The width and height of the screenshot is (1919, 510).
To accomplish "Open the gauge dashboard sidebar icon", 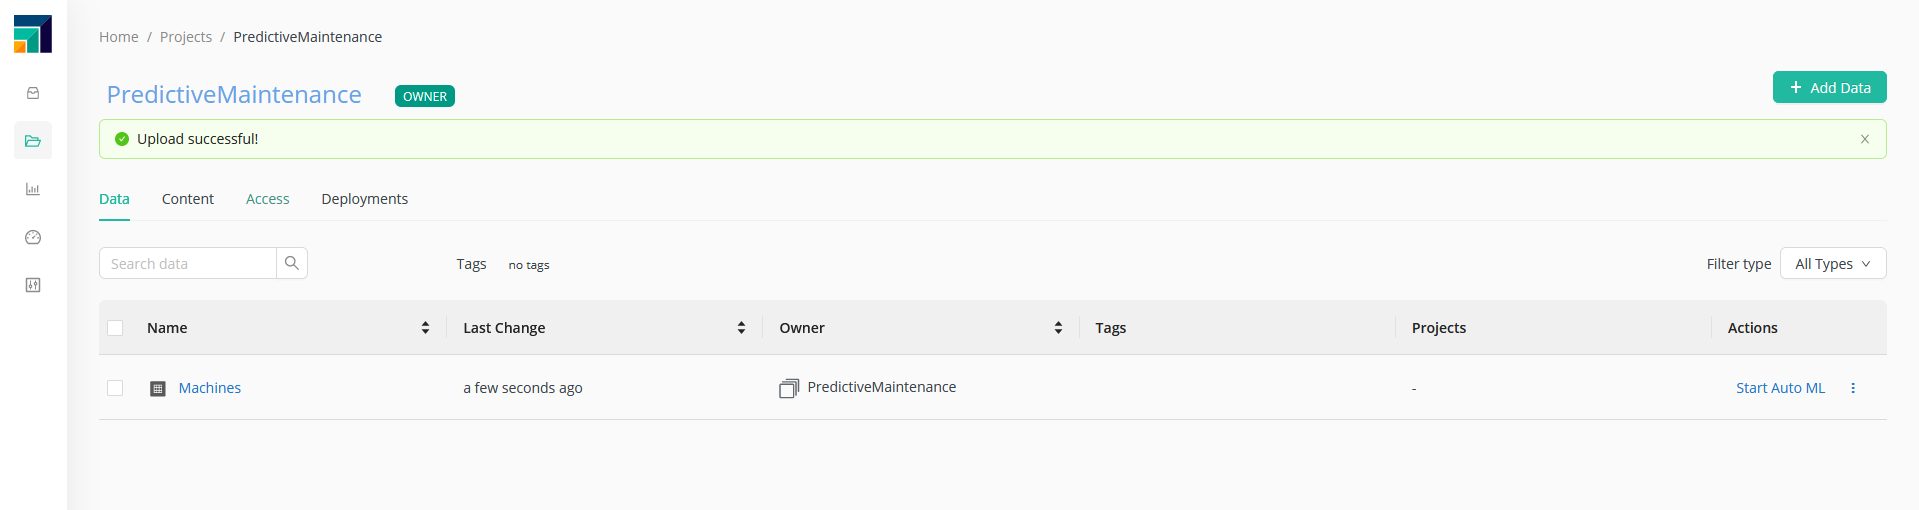I will pos(33,237).
